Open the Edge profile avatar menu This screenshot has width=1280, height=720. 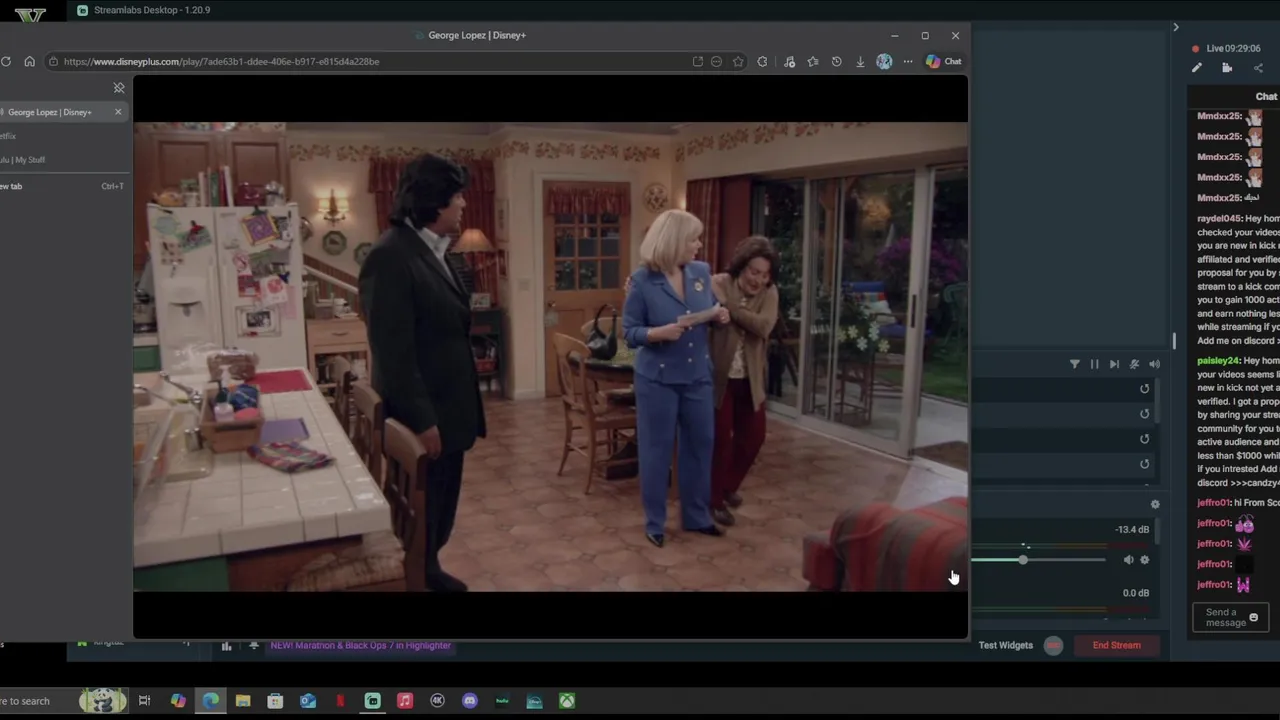click(884, 62)
